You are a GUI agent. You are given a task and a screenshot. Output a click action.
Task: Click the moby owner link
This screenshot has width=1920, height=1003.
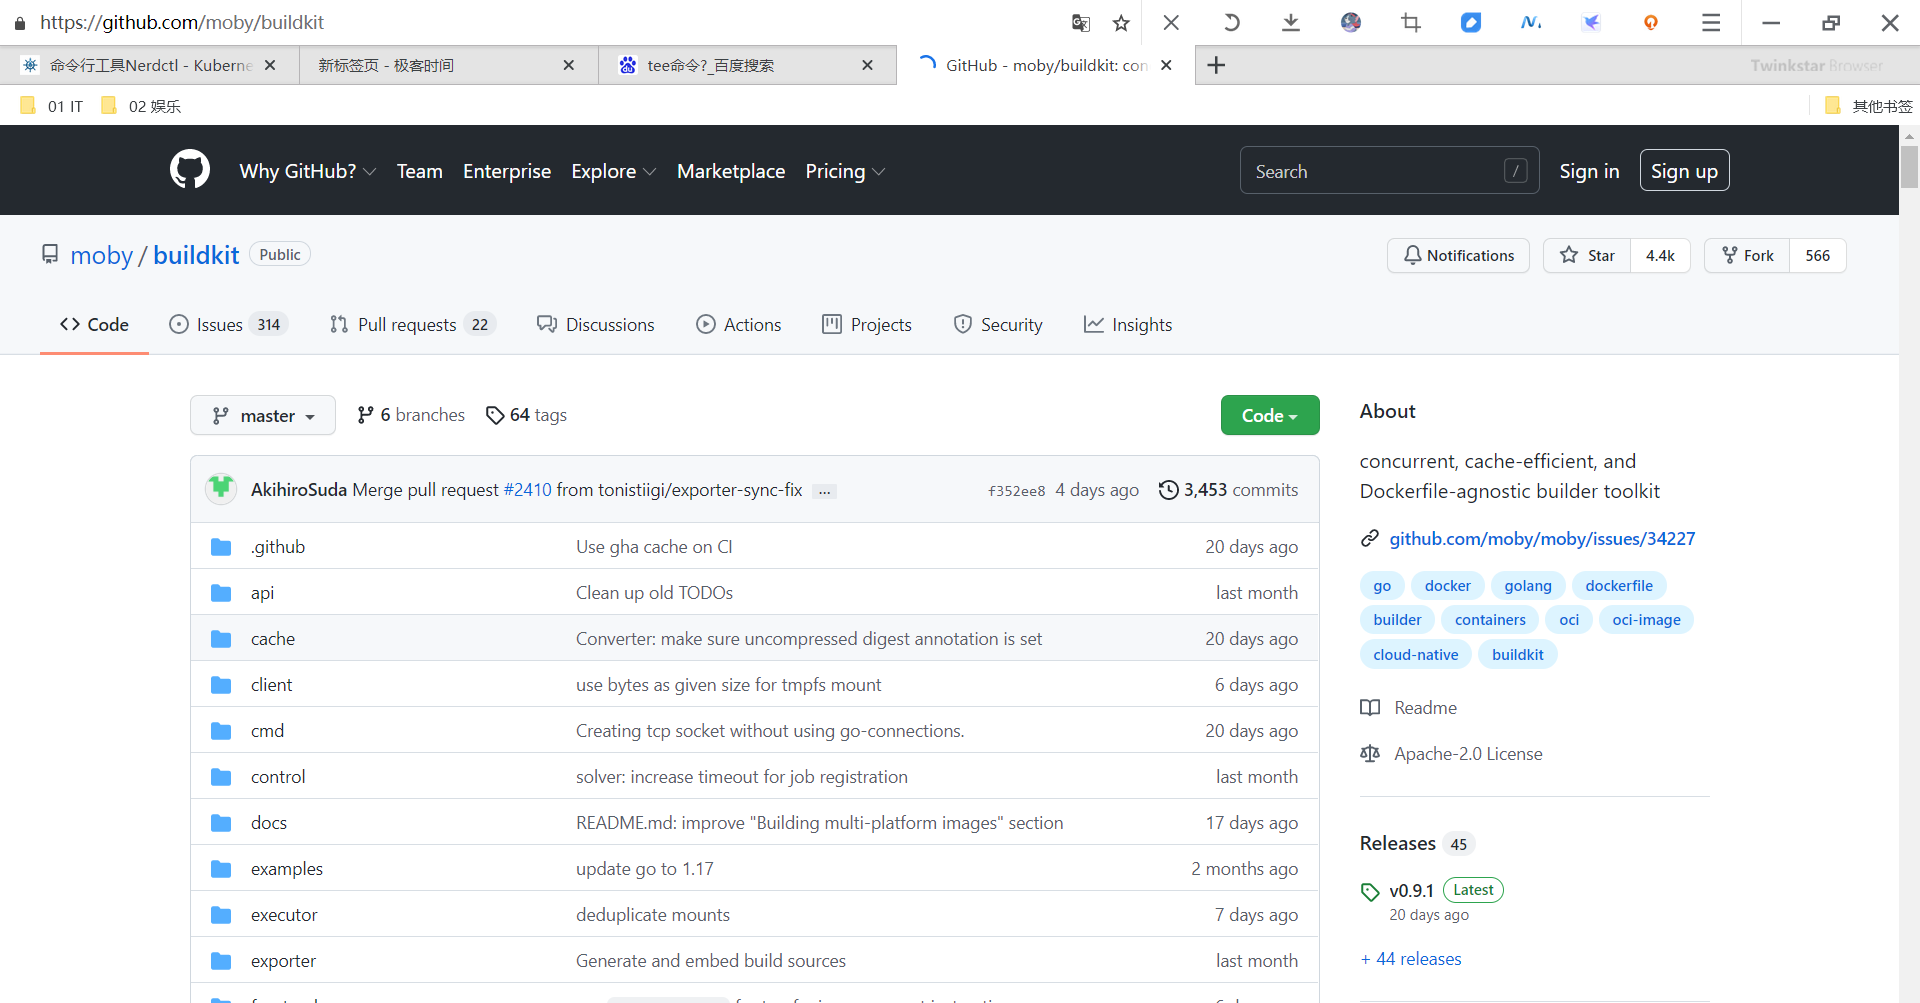[x=101, y=255]
